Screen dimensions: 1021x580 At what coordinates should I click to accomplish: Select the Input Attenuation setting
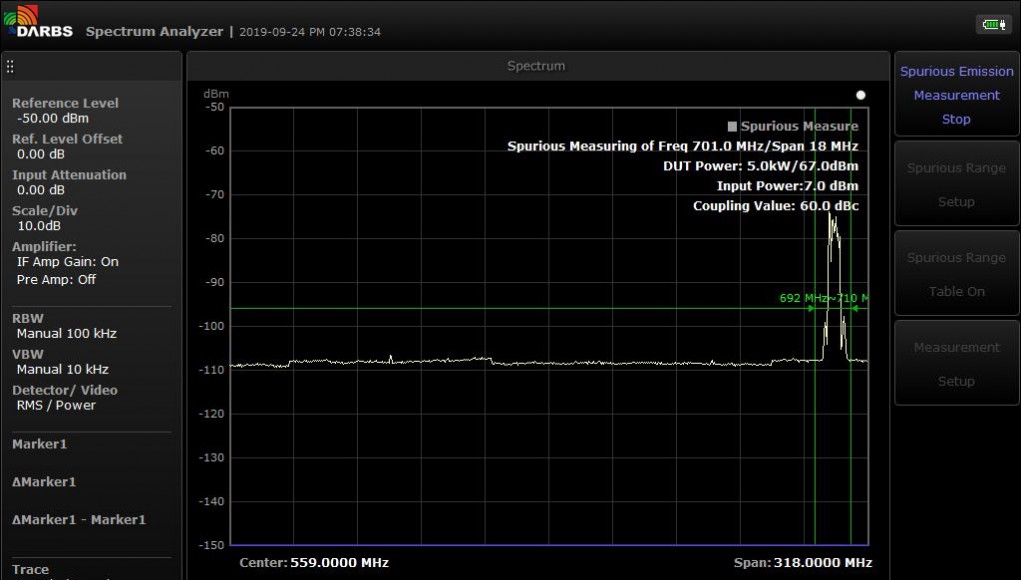69,182
